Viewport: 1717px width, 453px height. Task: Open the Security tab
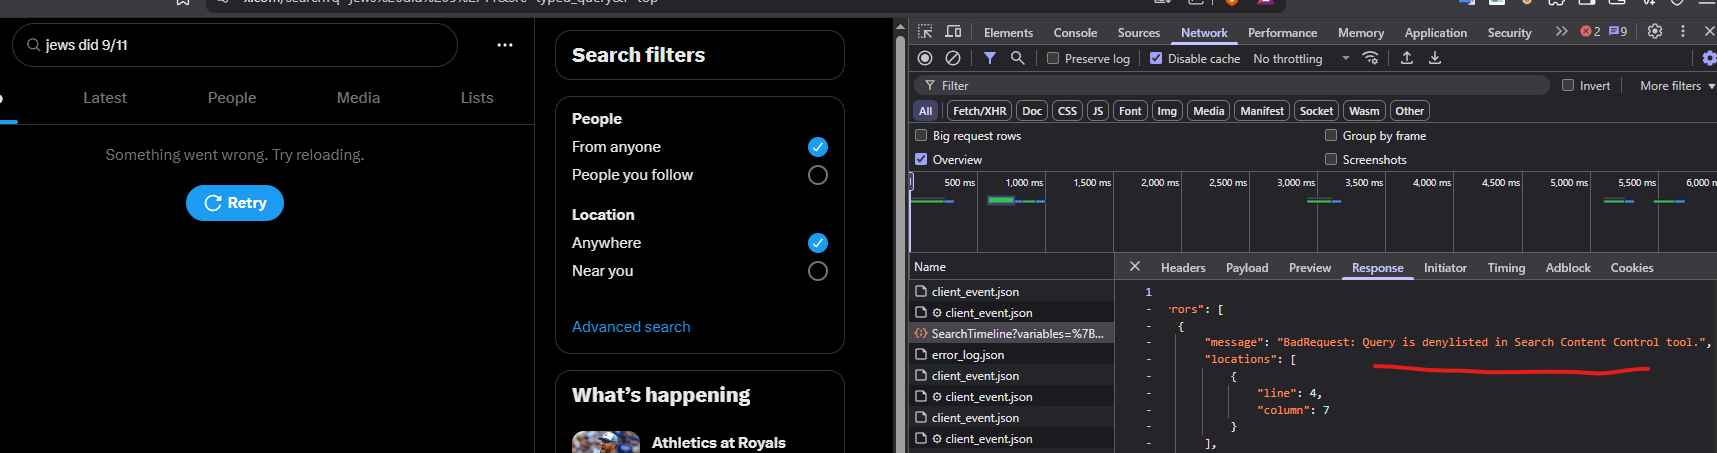pyautogui.click(x=1509, y=32)
